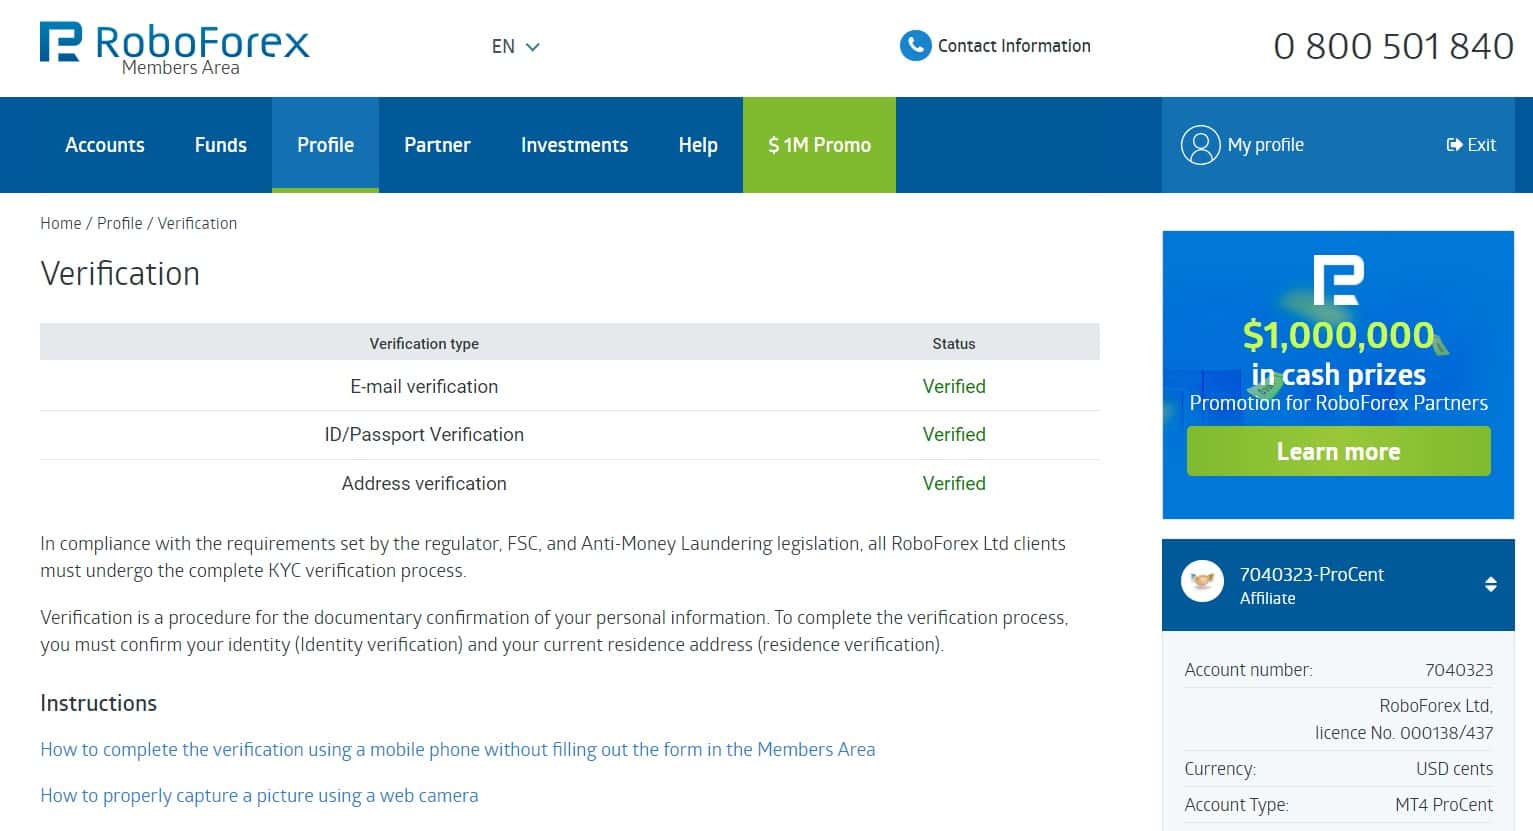Click the My profile user avatar icon

pyautogui.click(x=1200, y=145)
